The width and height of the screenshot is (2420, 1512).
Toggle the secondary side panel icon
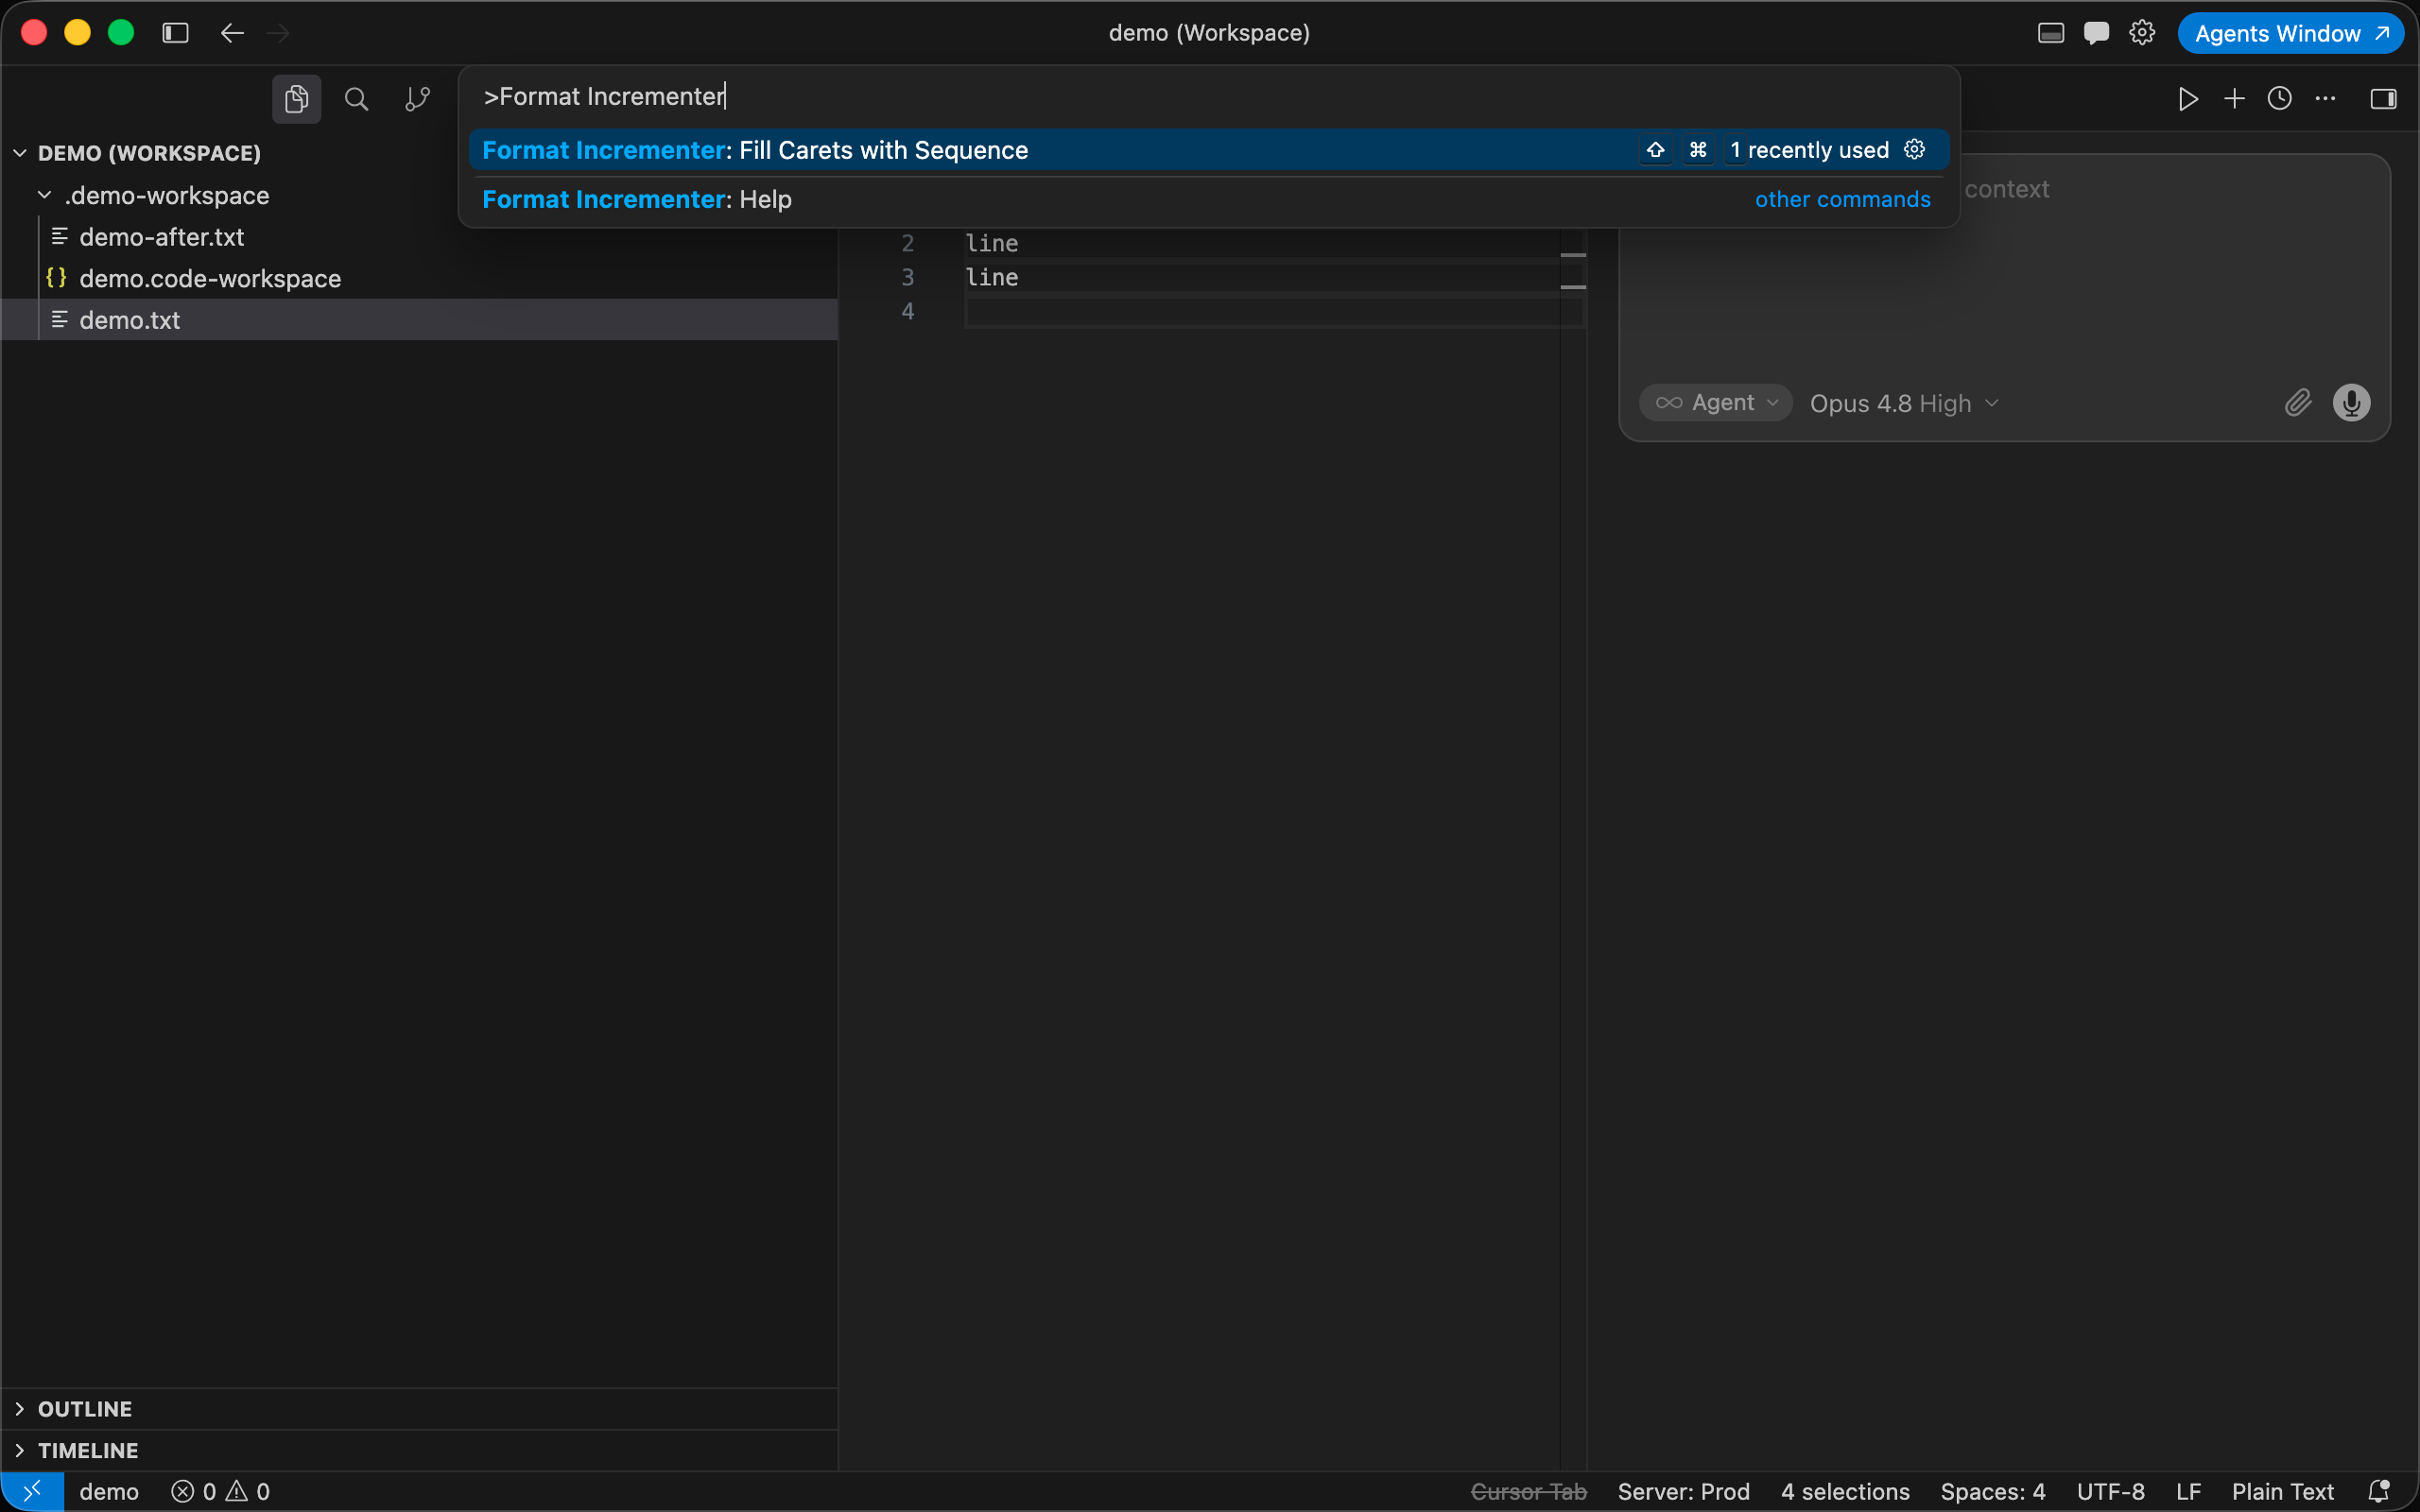(2383, 98)
